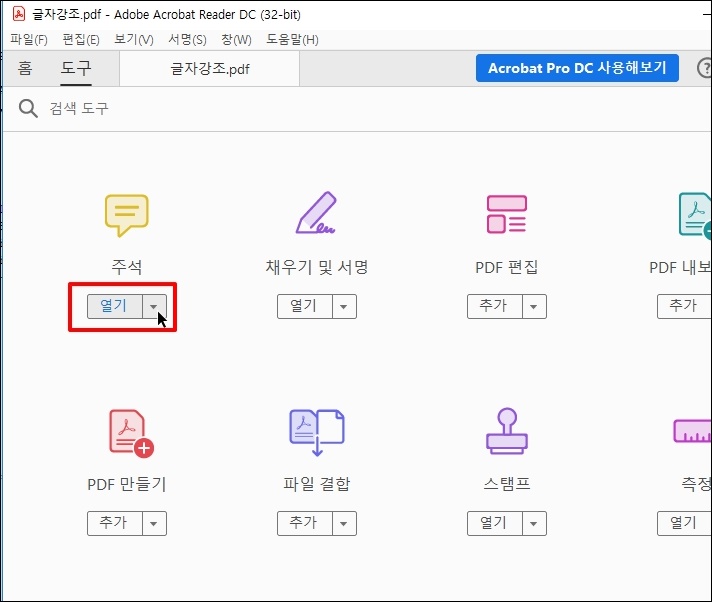Open the 파일(F) menu
Image resolution: width=712 pixels, height=602 pixels.
(29, 40)
